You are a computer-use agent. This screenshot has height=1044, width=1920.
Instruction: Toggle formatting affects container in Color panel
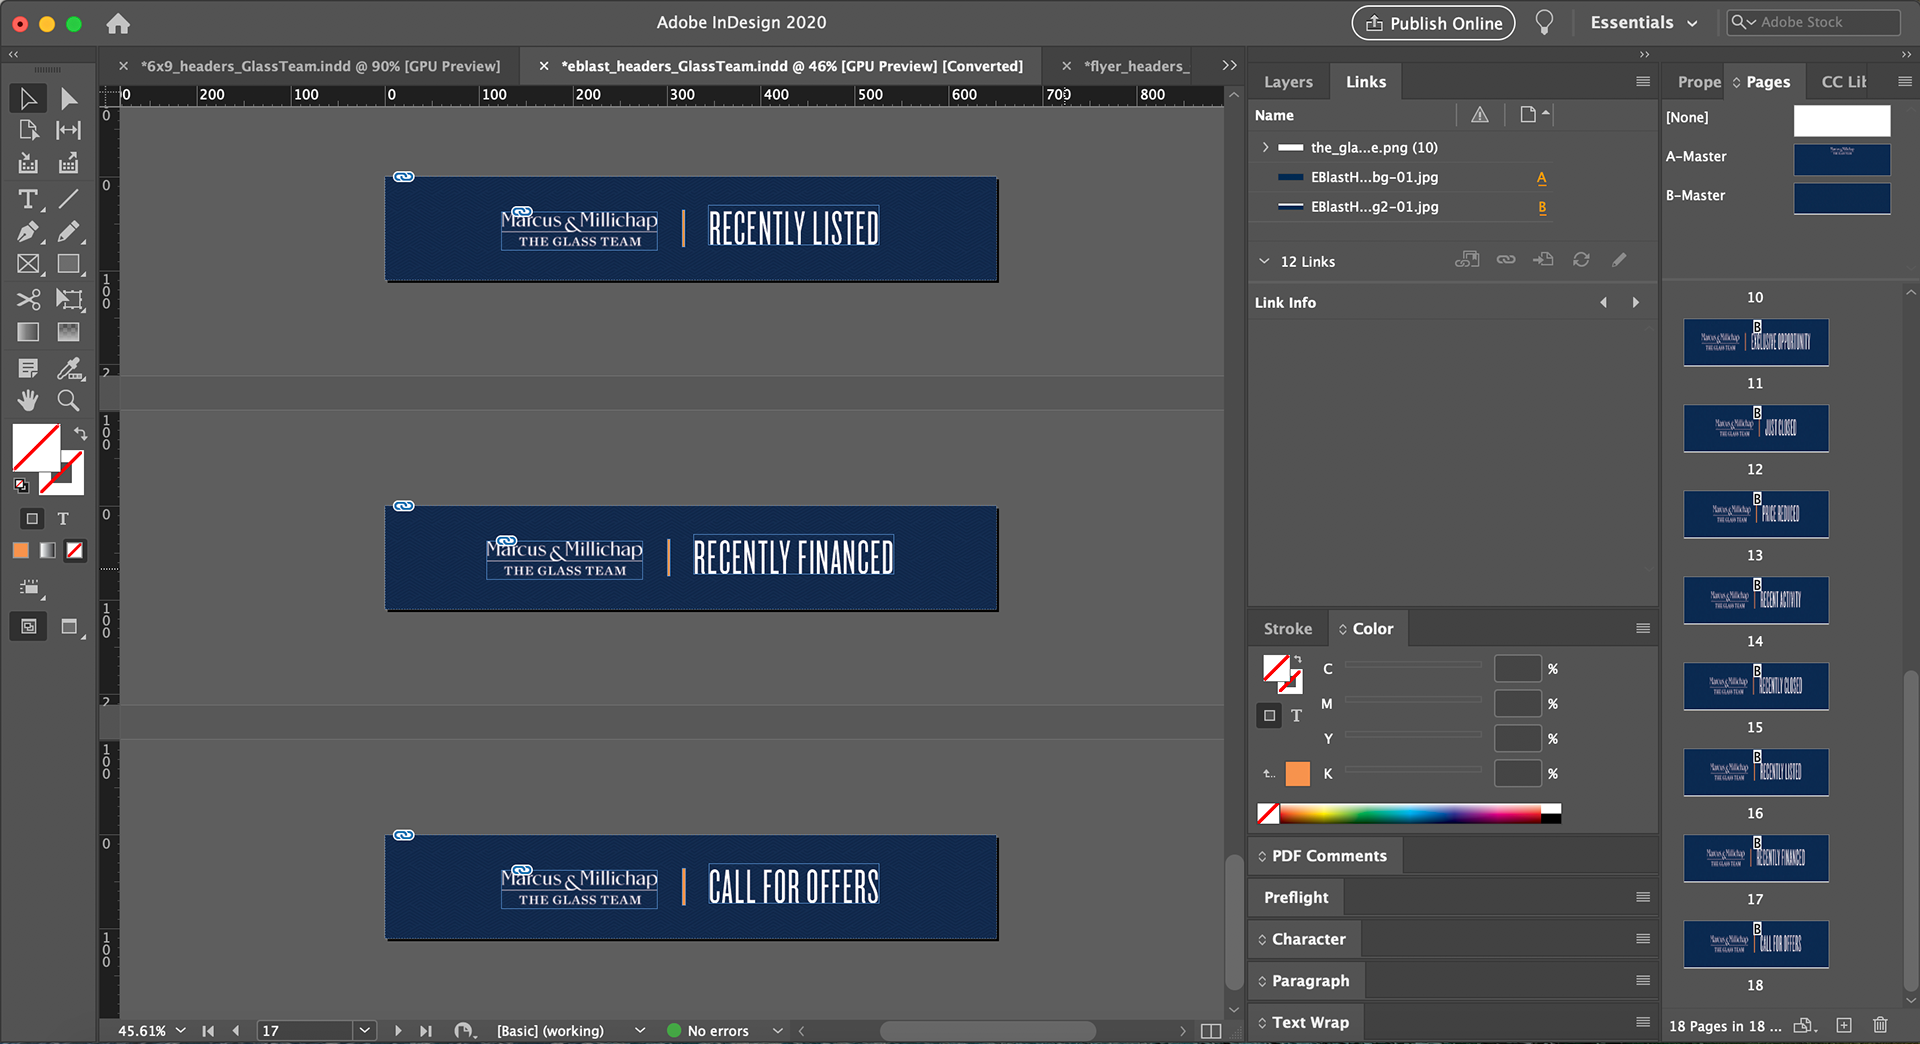pyautogui.click(x=1269, y=715)
